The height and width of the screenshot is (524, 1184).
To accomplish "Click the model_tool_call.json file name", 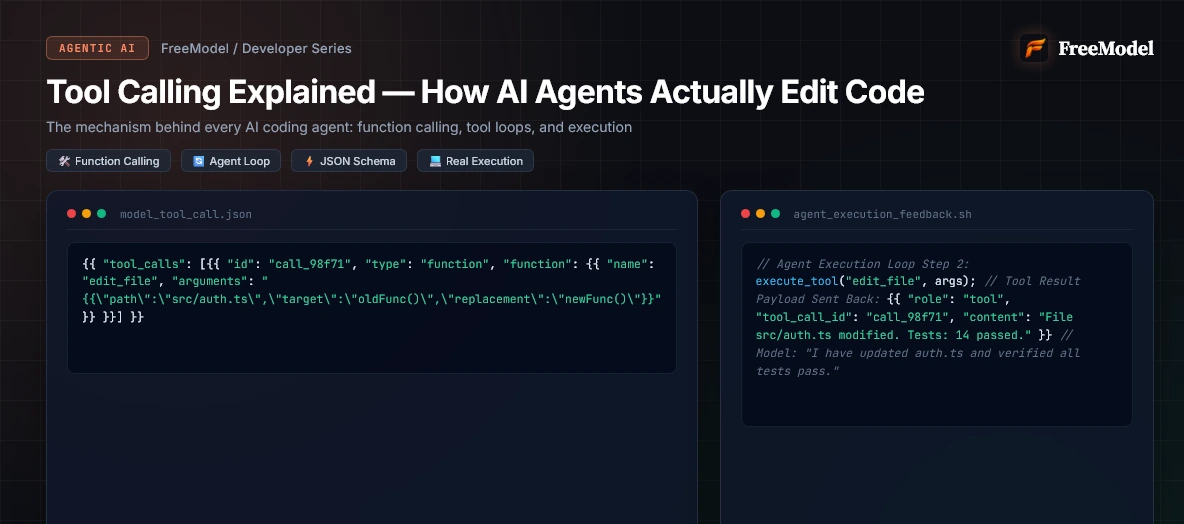I will point(186,214).
